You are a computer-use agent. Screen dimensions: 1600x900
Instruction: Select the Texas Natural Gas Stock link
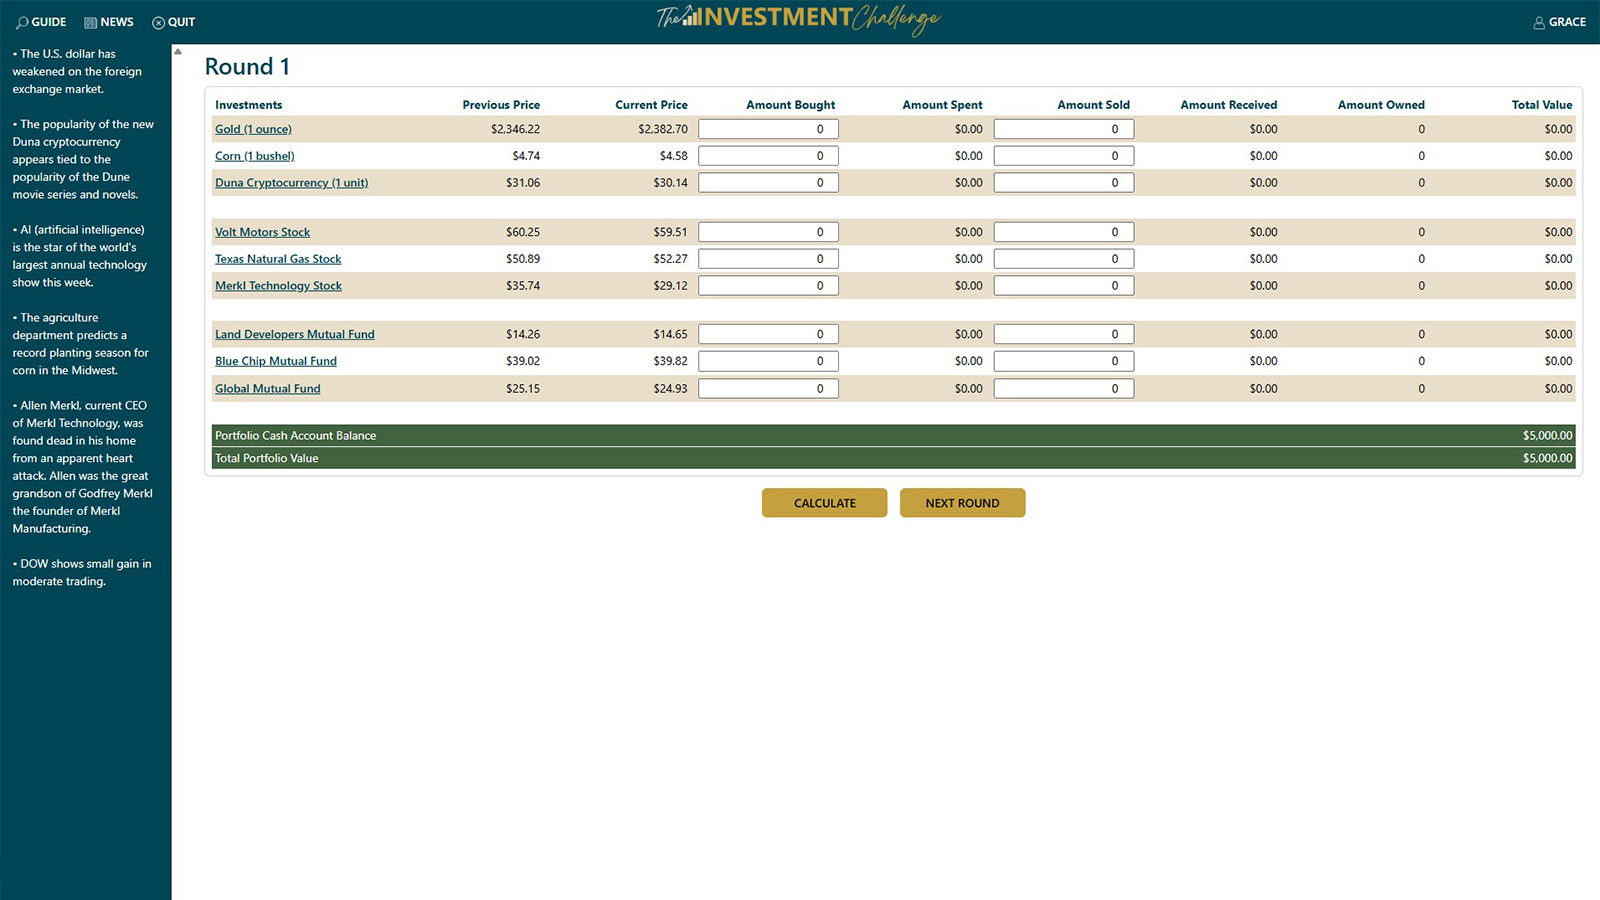coord(278,259)
